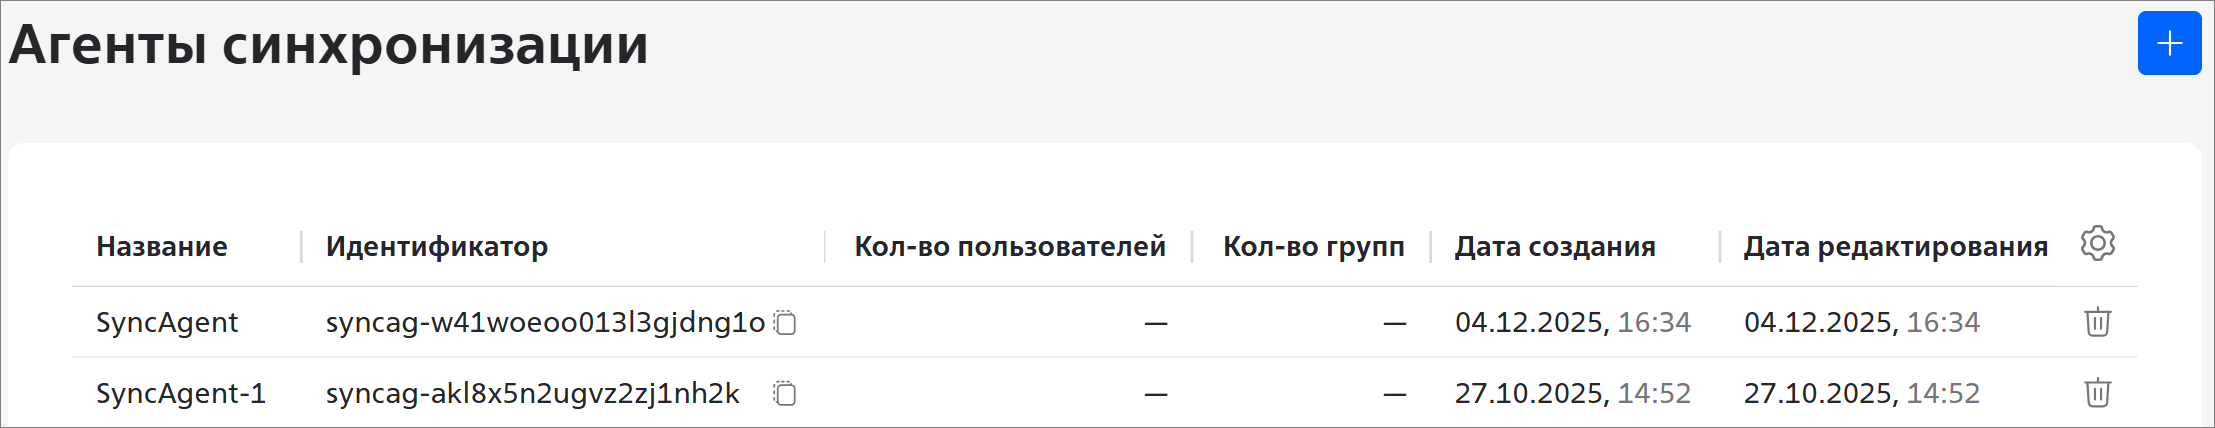This screenshot has height=428, width=2215.
Task: Select identifier text syncag-w41woeoo013l3gjdng1o
Action: pos(545,323)
